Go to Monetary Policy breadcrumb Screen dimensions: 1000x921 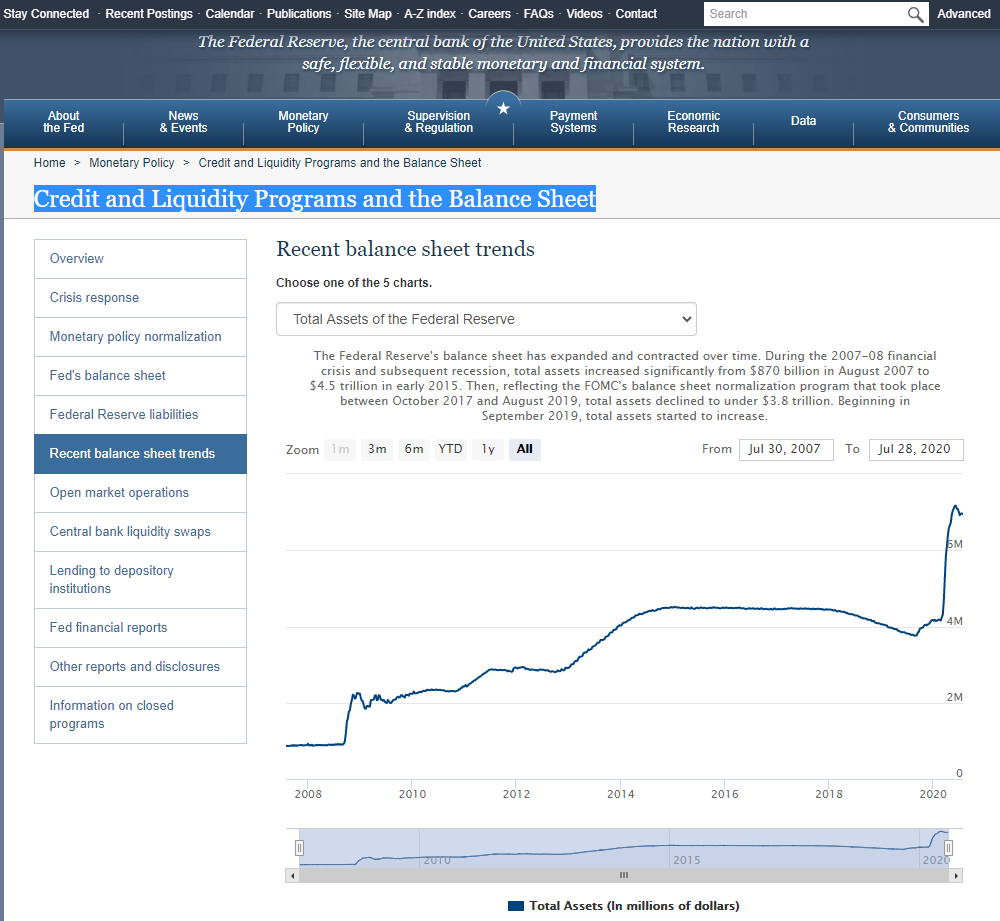(x=131, y=163)
